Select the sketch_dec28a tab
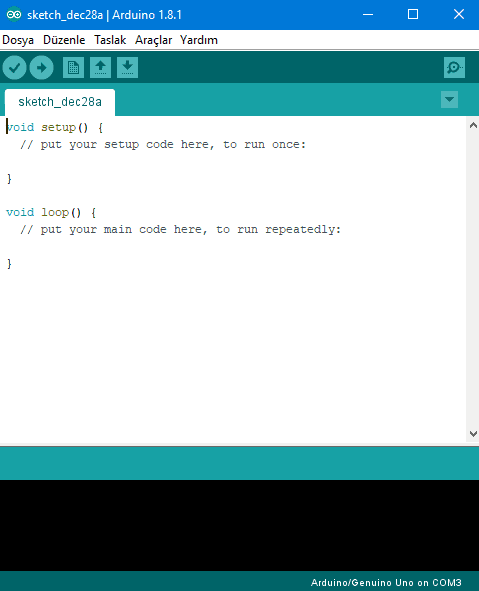 60,102
